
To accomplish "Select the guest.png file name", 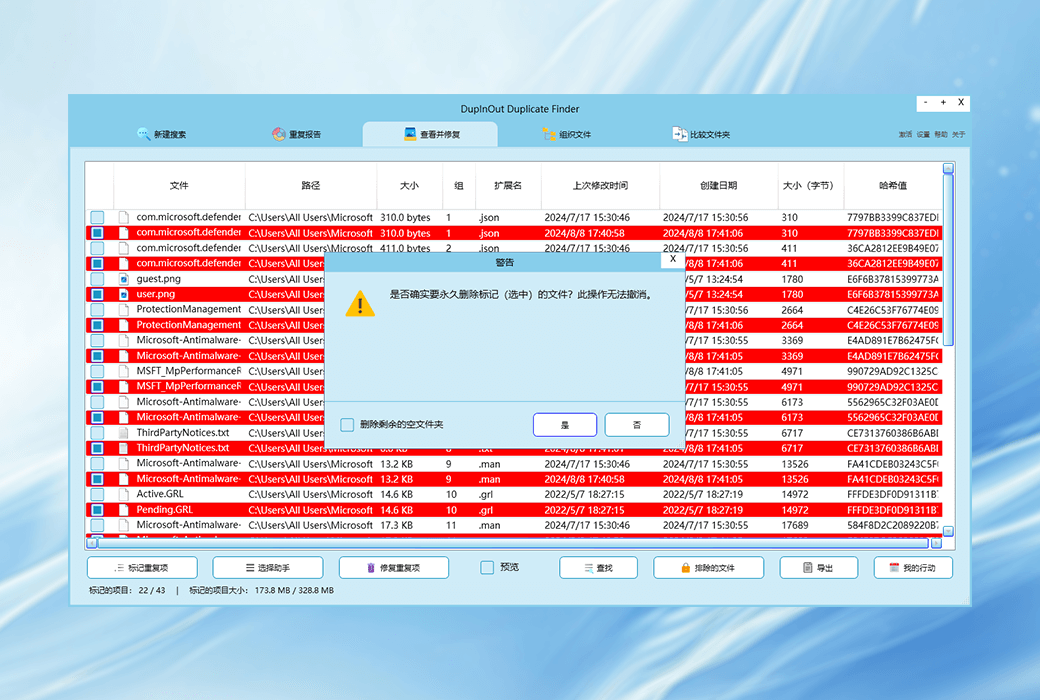I will [x=159, y=279].
